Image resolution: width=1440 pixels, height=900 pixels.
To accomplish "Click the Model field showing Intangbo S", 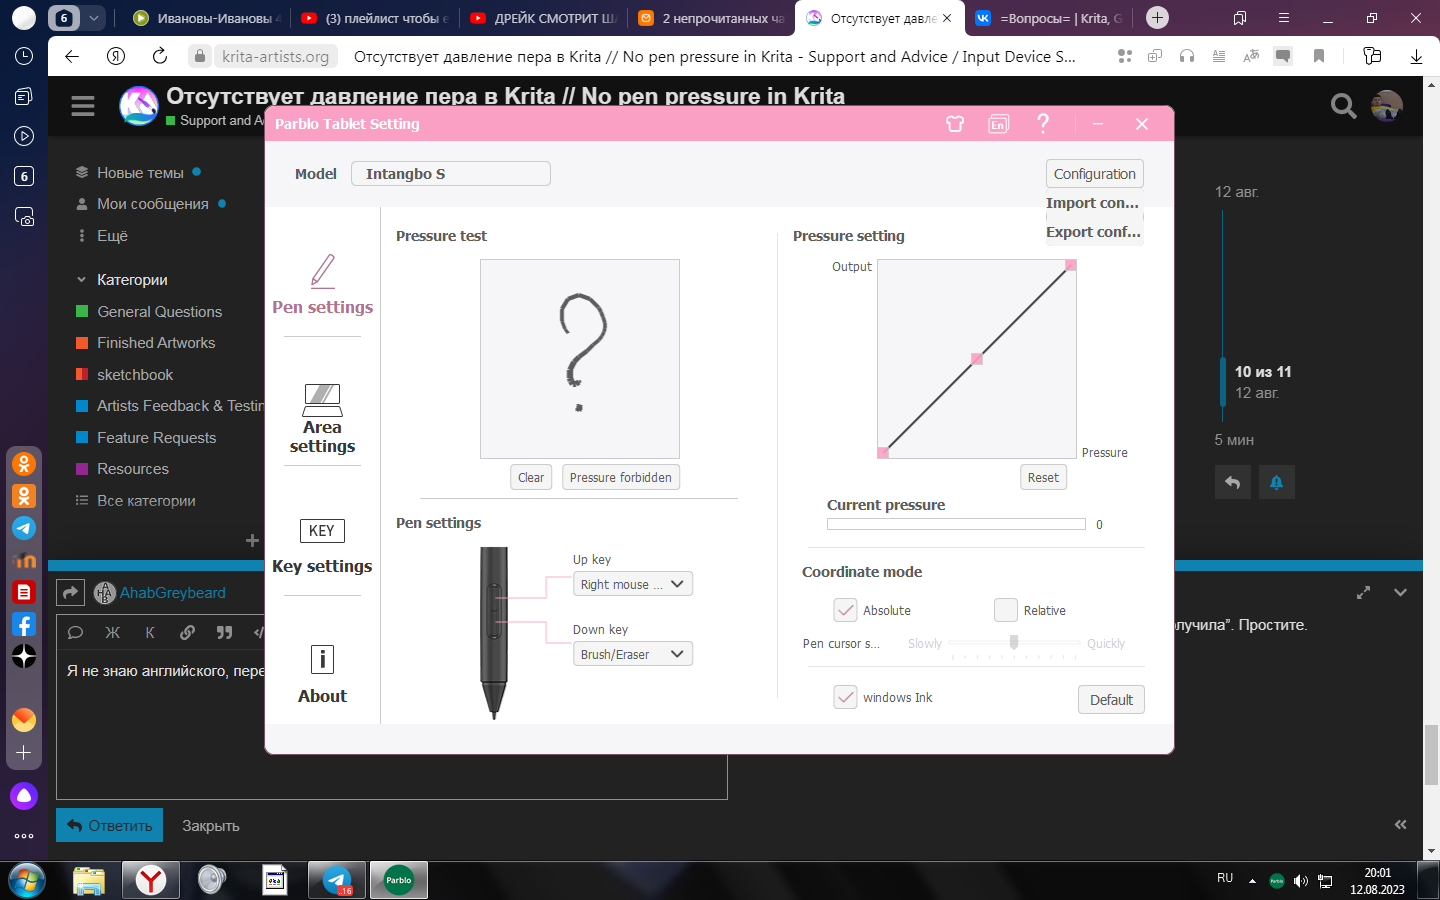I will tap(451, 174).
